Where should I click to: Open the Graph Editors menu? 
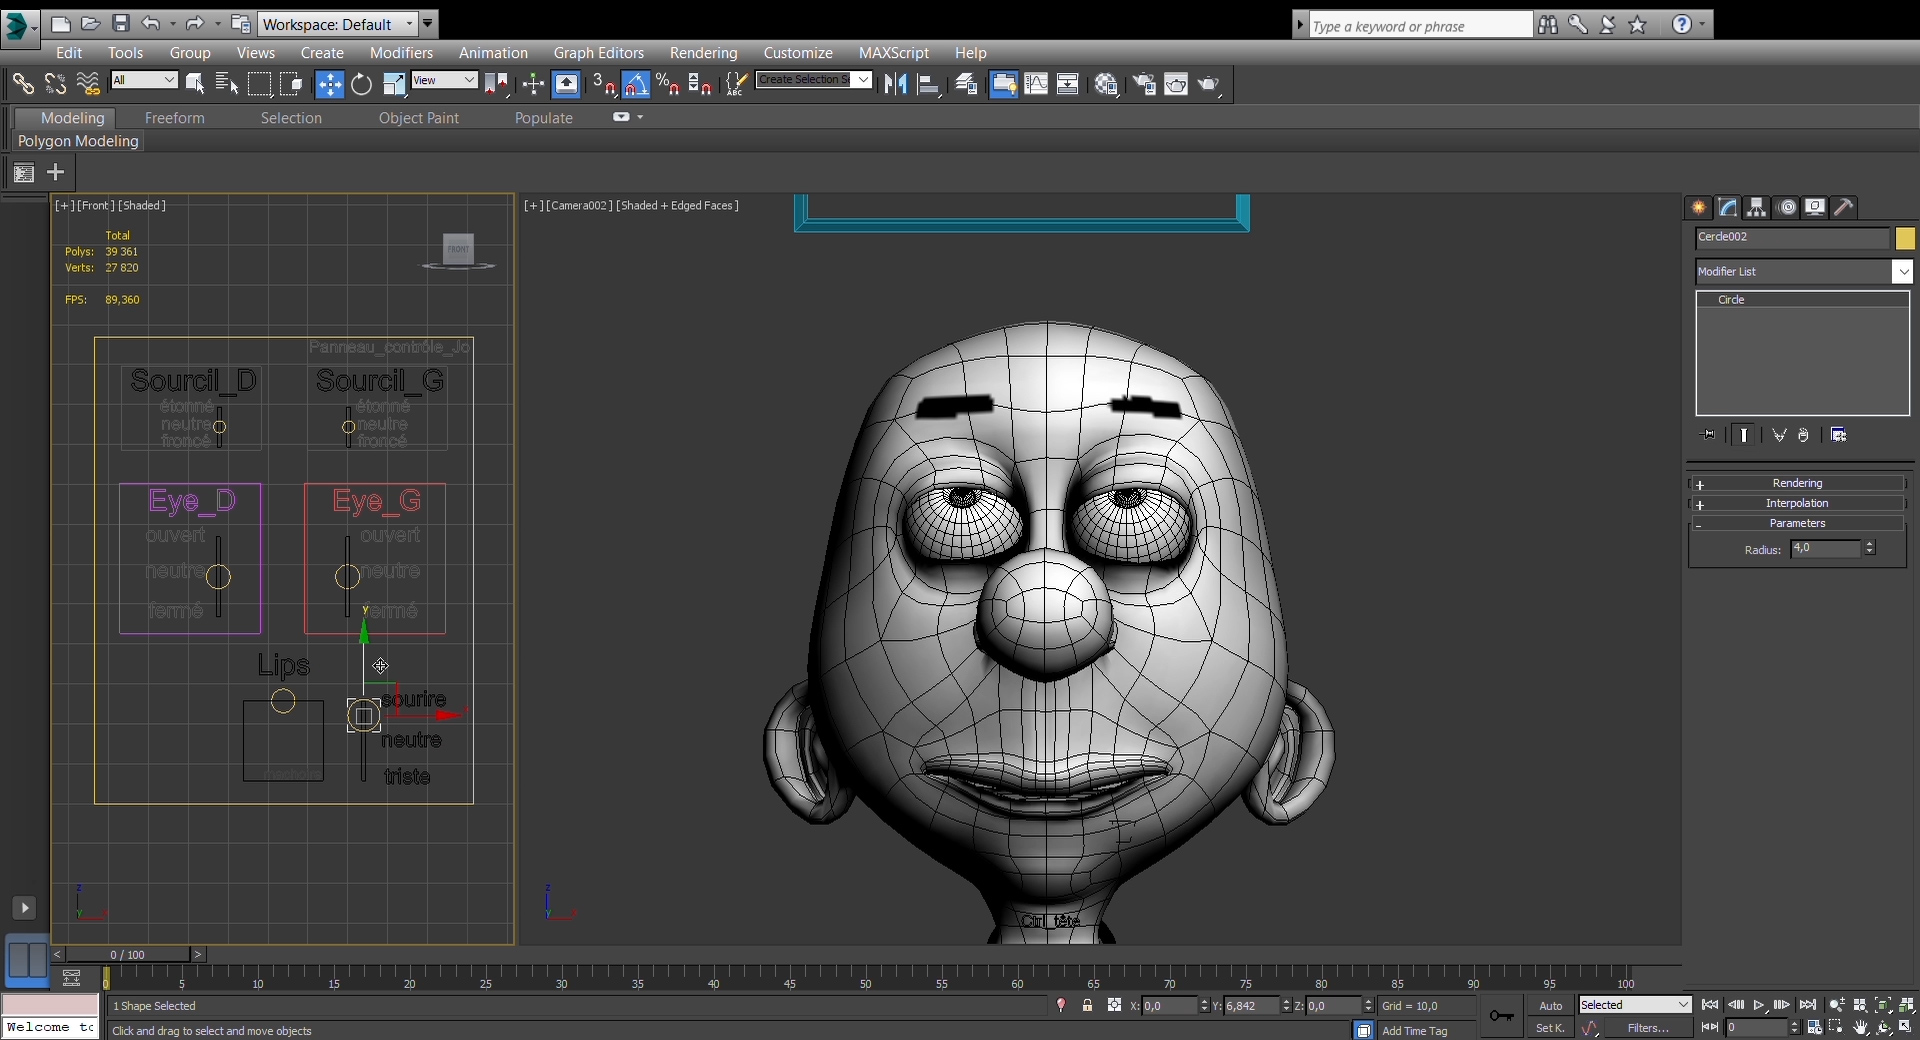(x=598, y=53)
